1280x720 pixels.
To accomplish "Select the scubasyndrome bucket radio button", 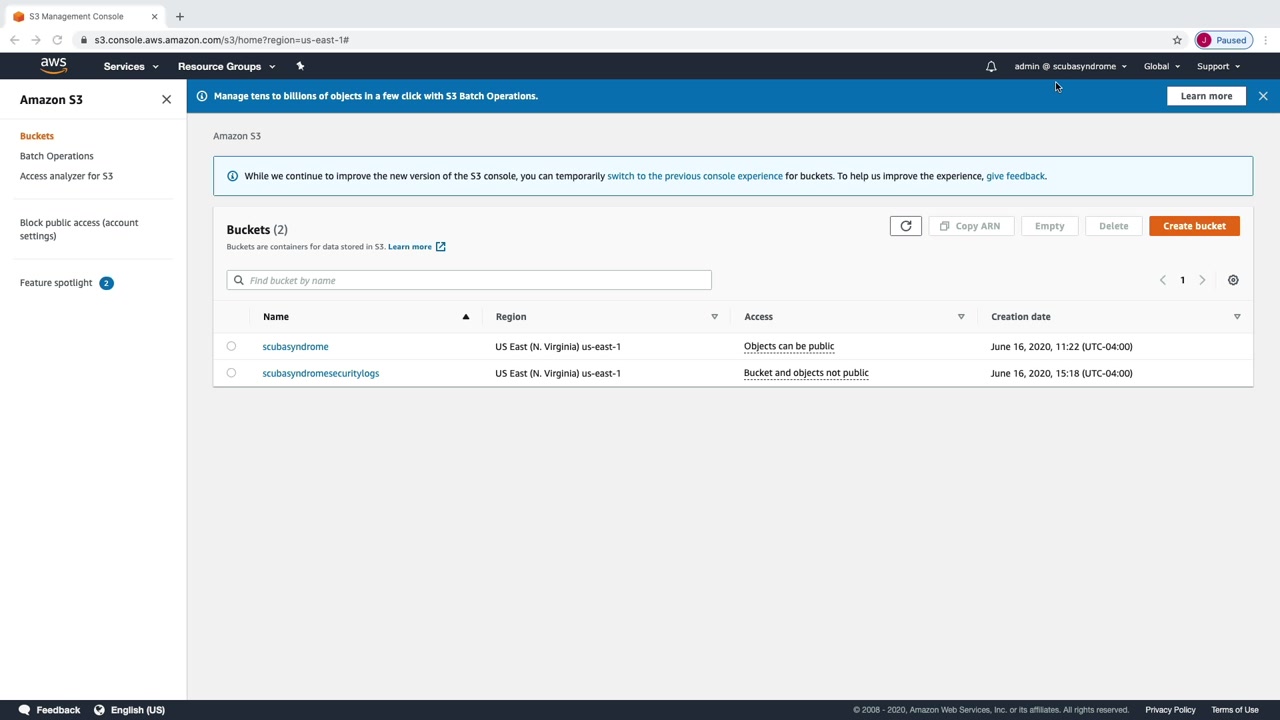I will pos(231,346).
